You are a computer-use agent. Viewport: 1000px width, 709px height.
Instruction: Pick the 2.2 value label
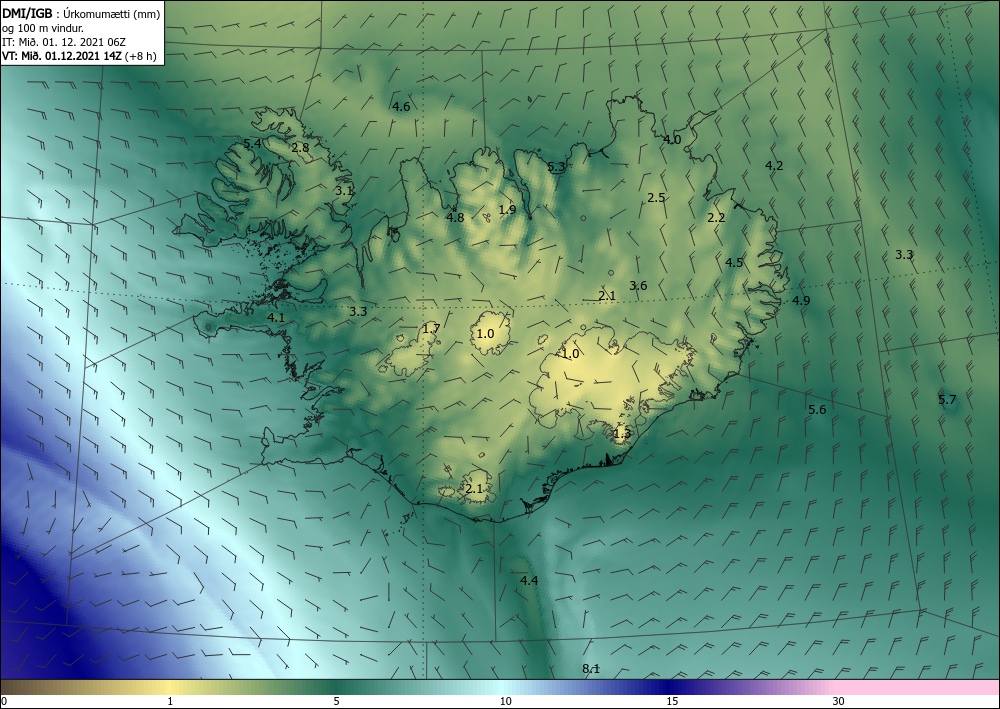(716, 217)
